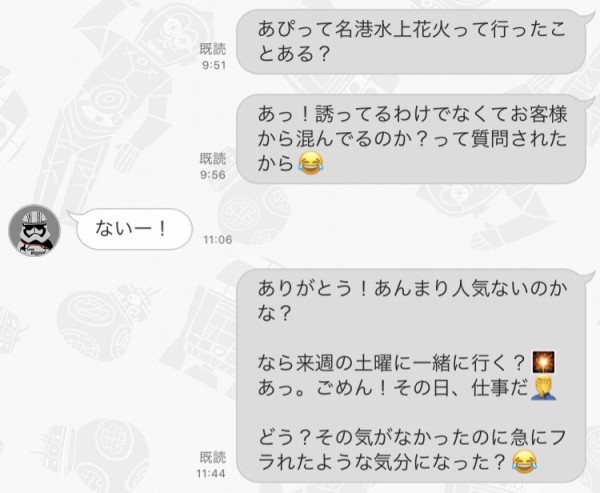600x493 pixels.
Task: Click the line starting どう？その気がなかった
Action: 412,437
